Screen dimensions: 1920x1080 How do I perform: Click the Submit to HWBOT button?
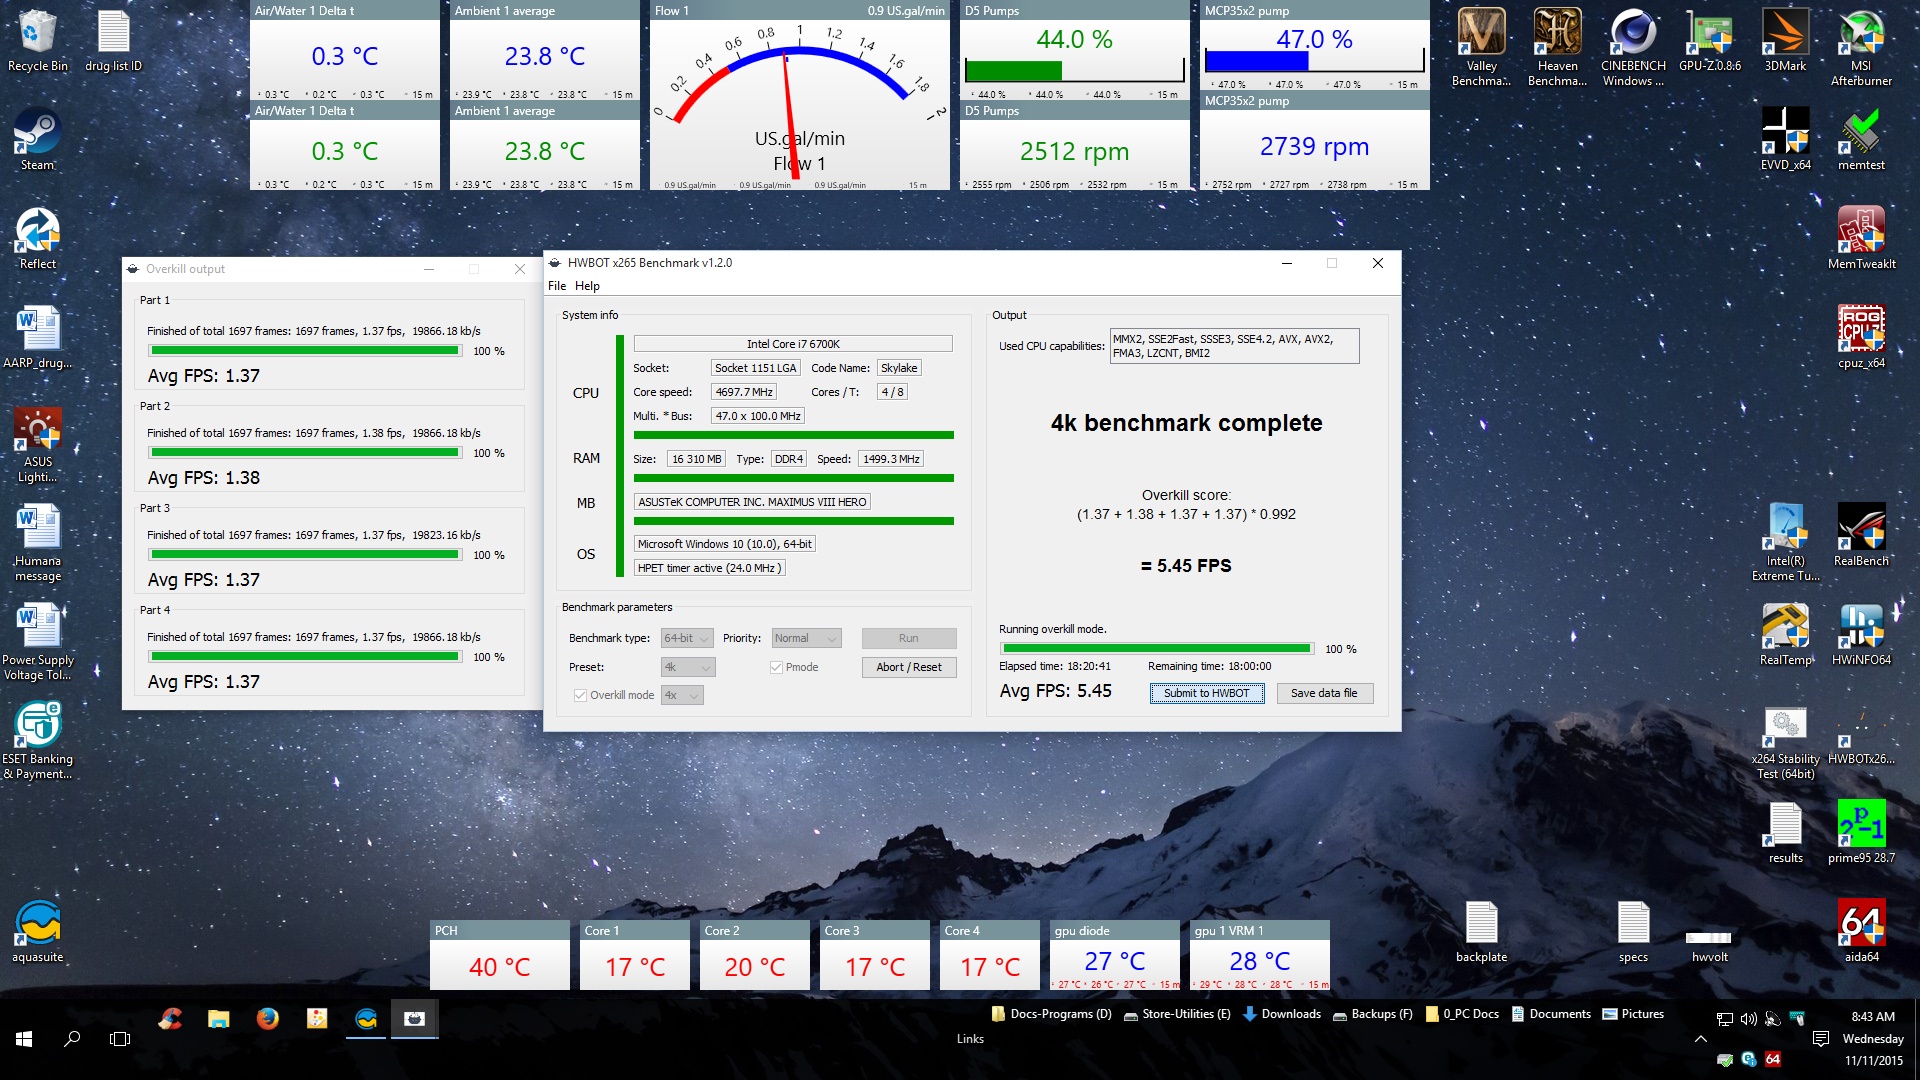pyautogui.click(x=1207, y=693)
